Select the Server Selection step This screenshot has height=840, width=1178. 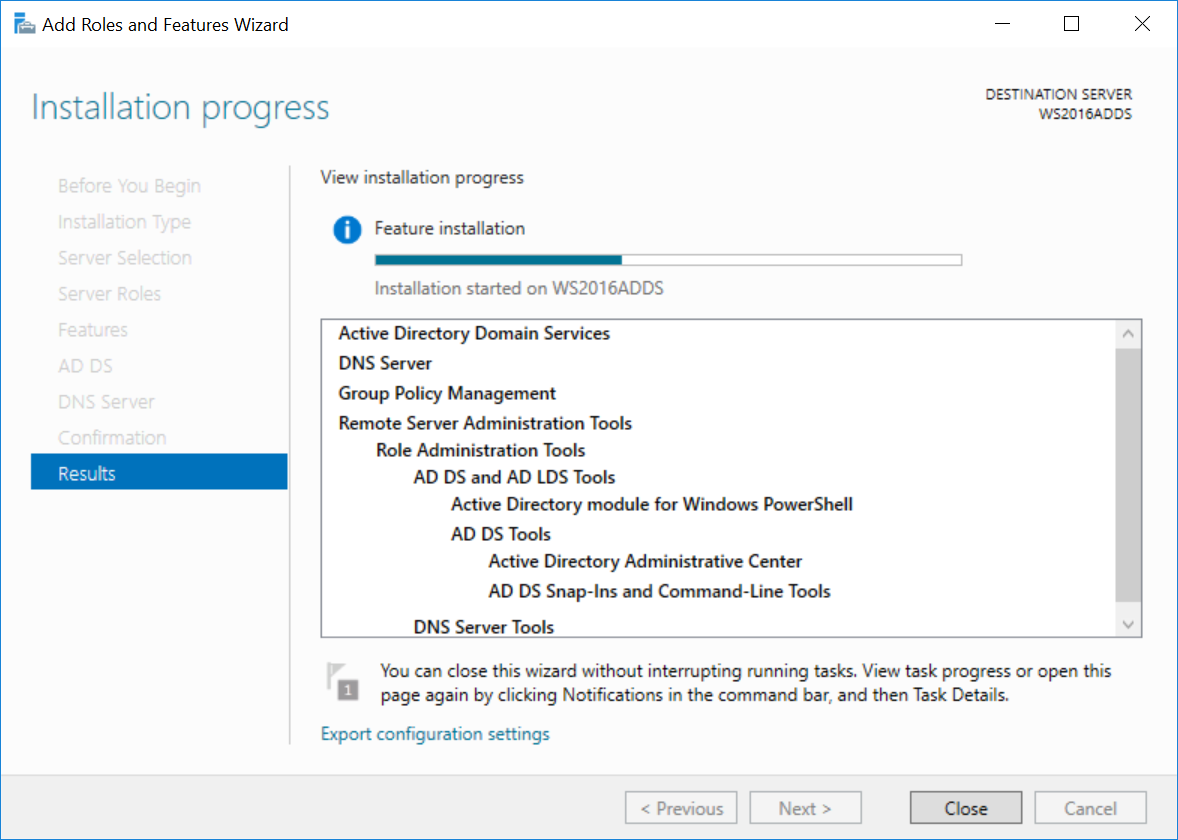click(x=125, y=258)
